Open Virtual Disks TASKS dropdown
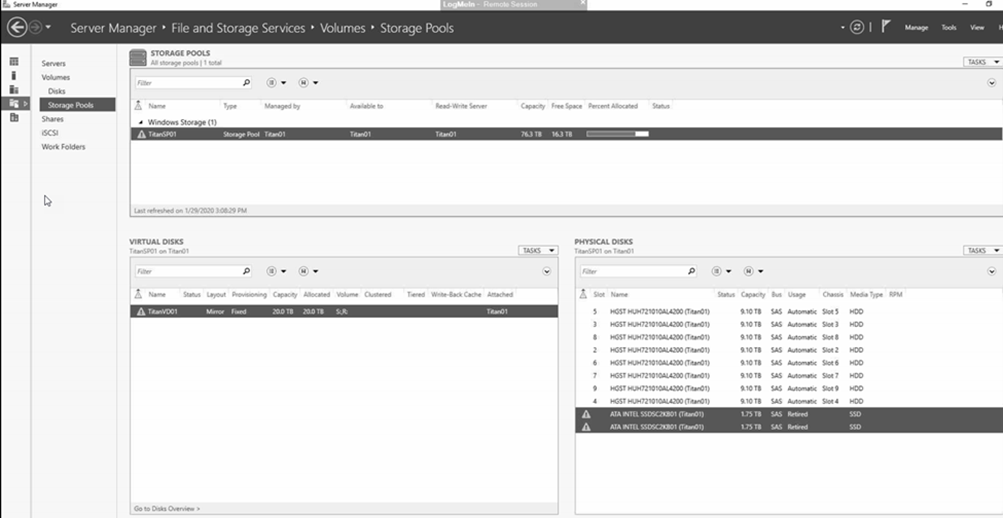This screenshot has width=1003, height=518. coord(538,251)
